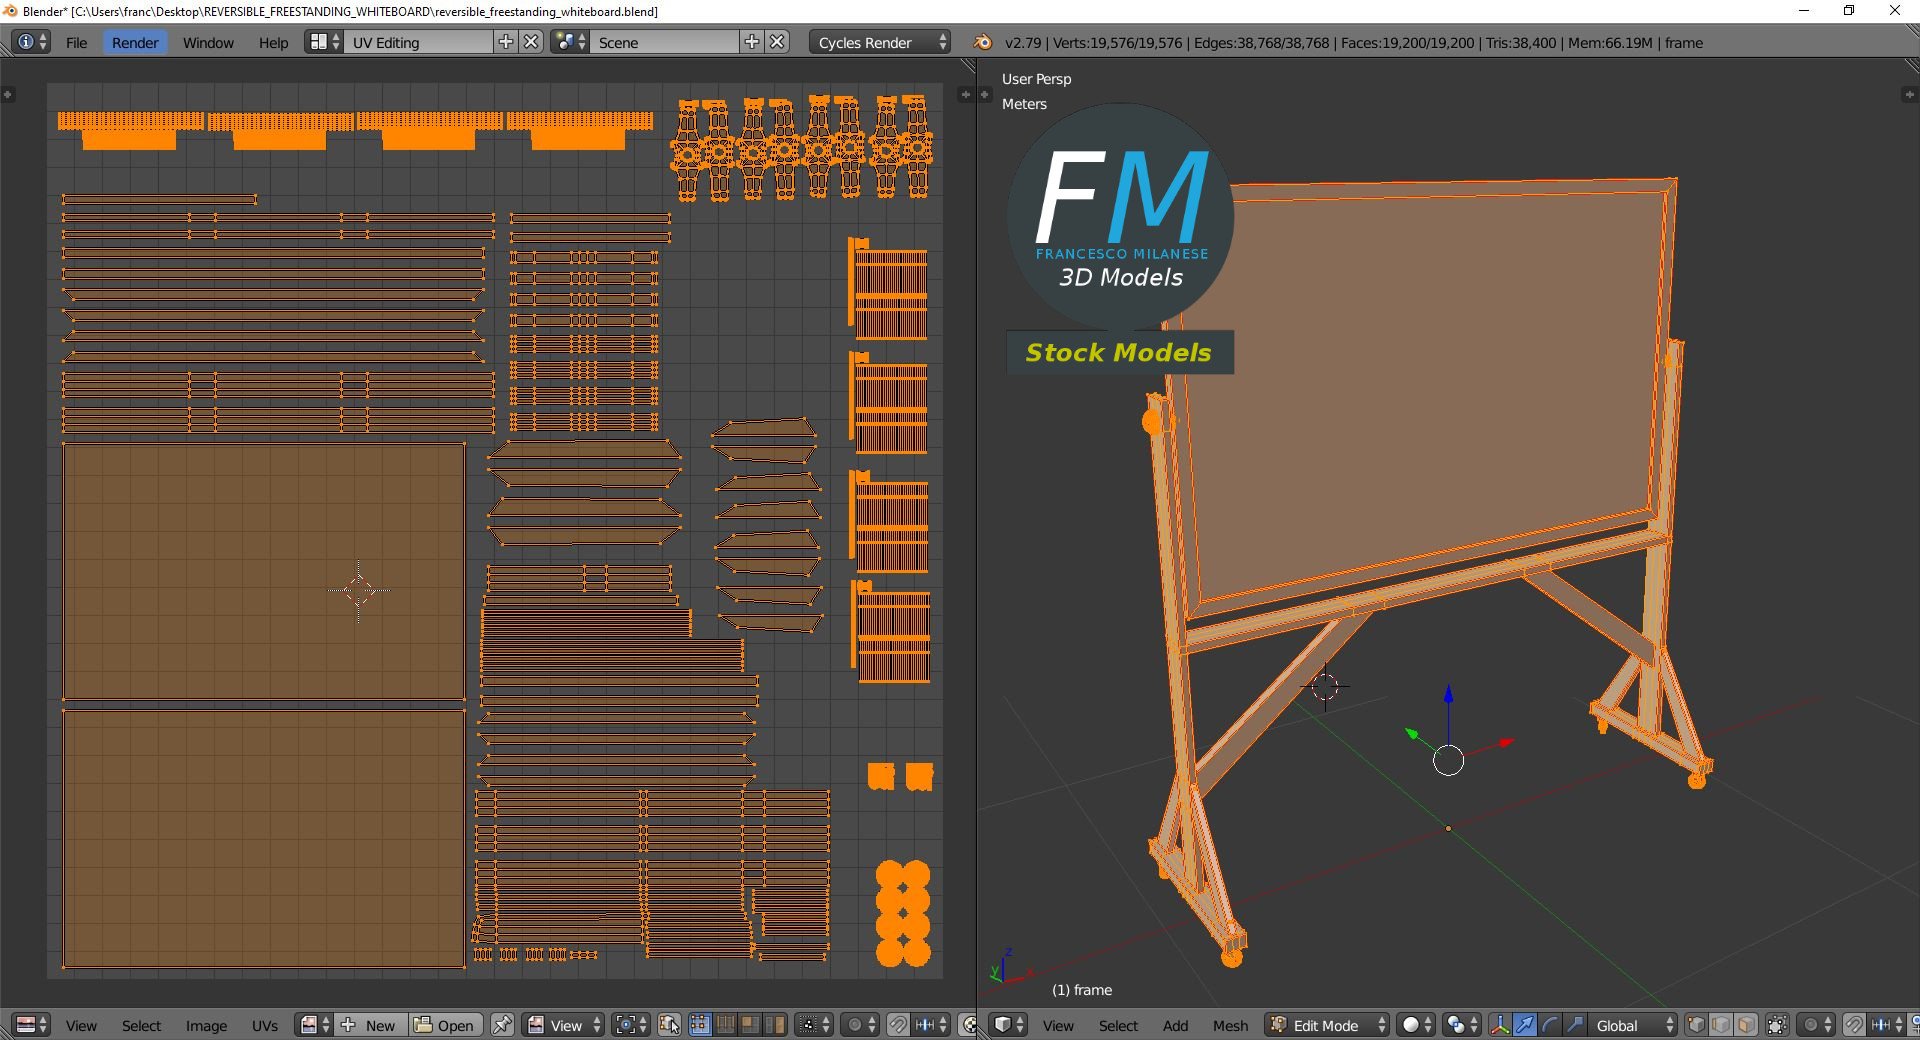1920x1040 pixels.
Task: Click the New image button
Action: coord(370,1025)
